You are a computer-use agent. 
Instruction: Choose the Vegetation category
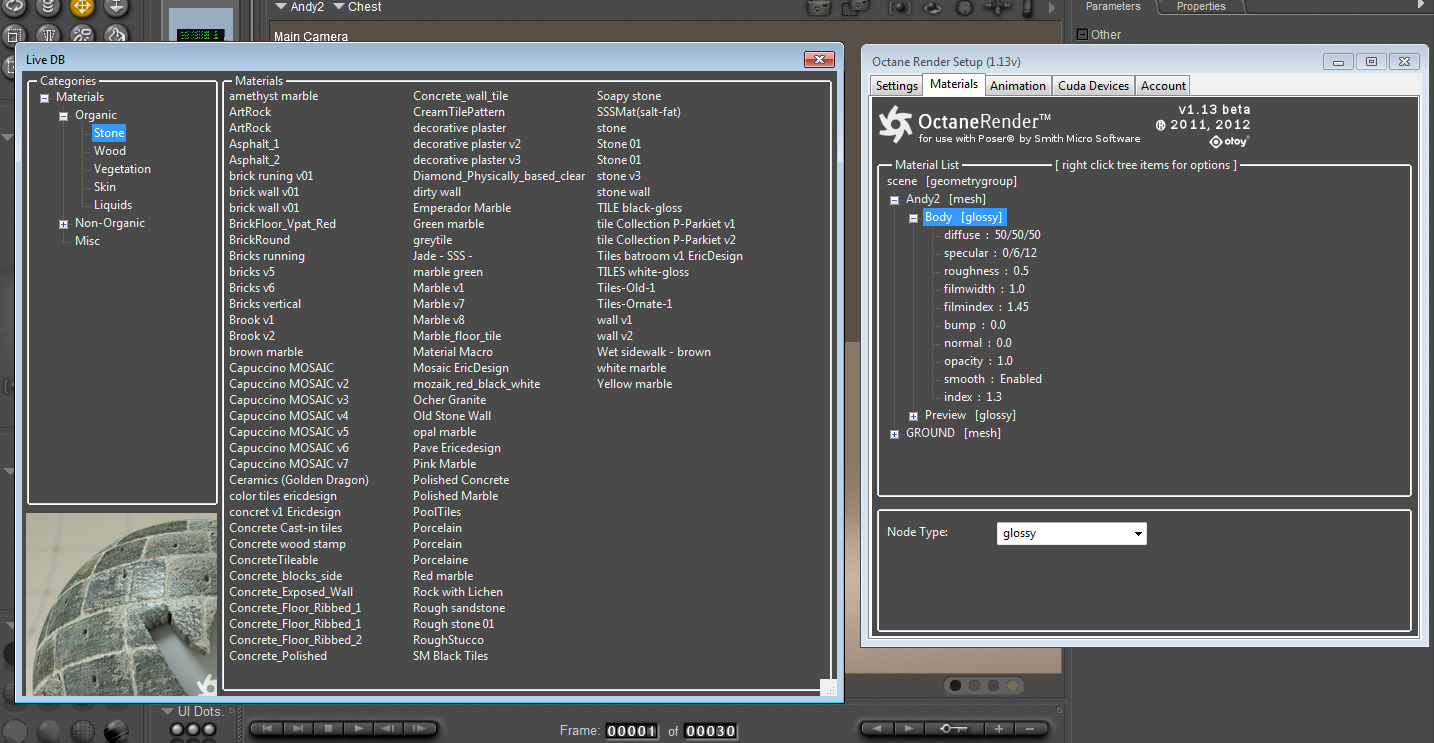point(122,169)
